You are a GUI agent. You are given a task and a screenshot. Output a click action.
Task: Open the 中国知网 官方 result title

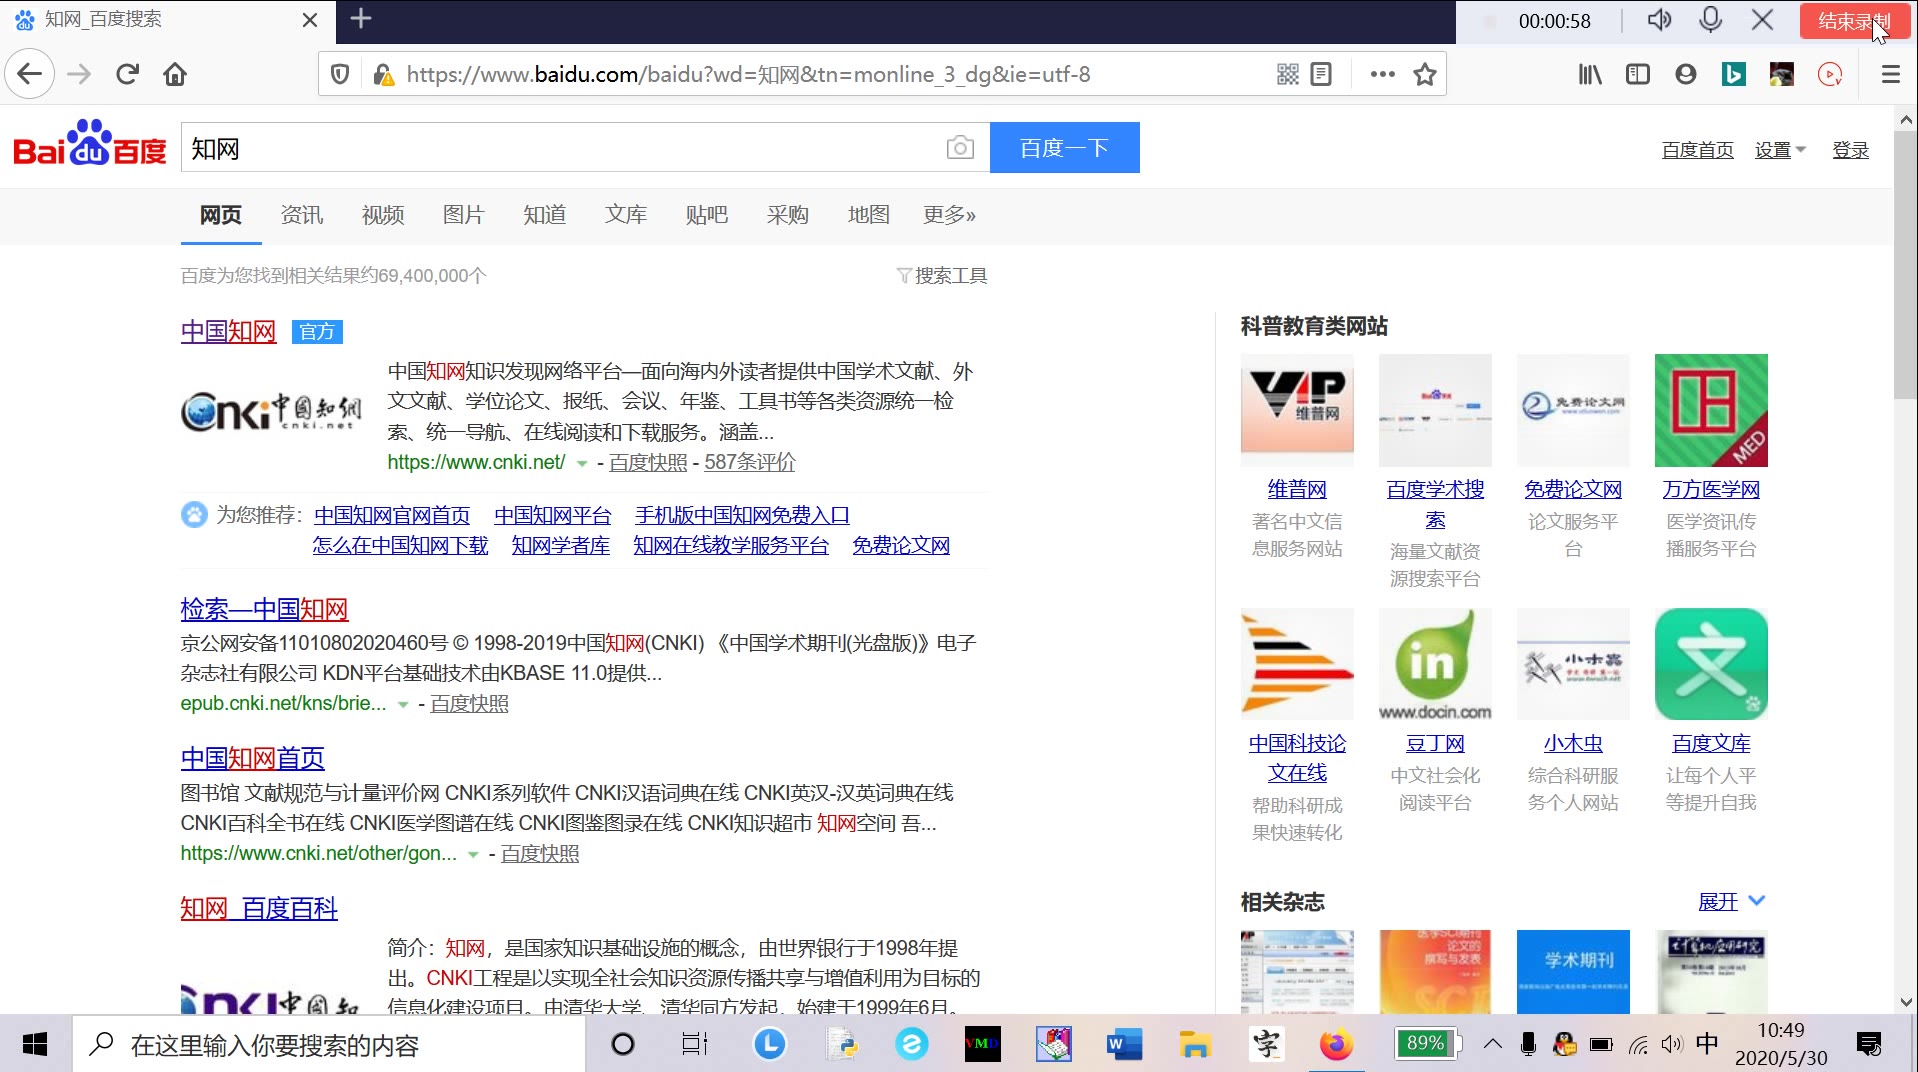pos(228,332)
